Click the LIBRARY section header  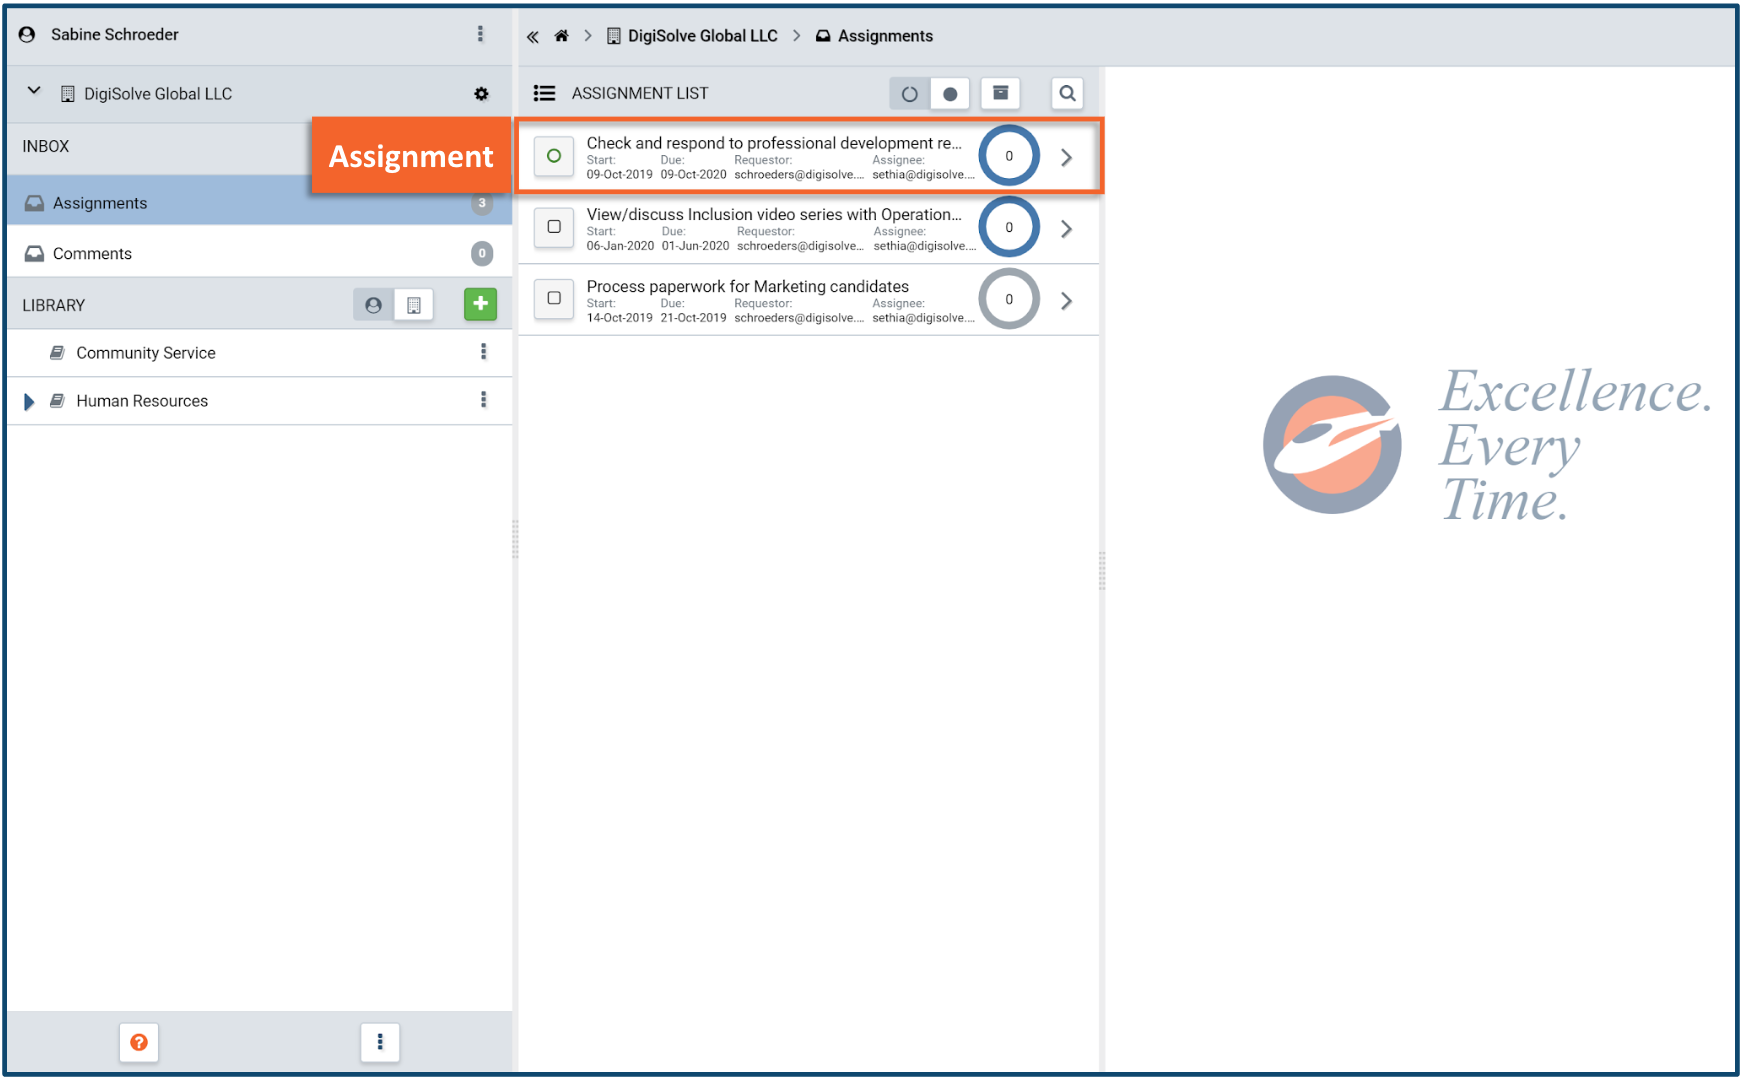54,305
